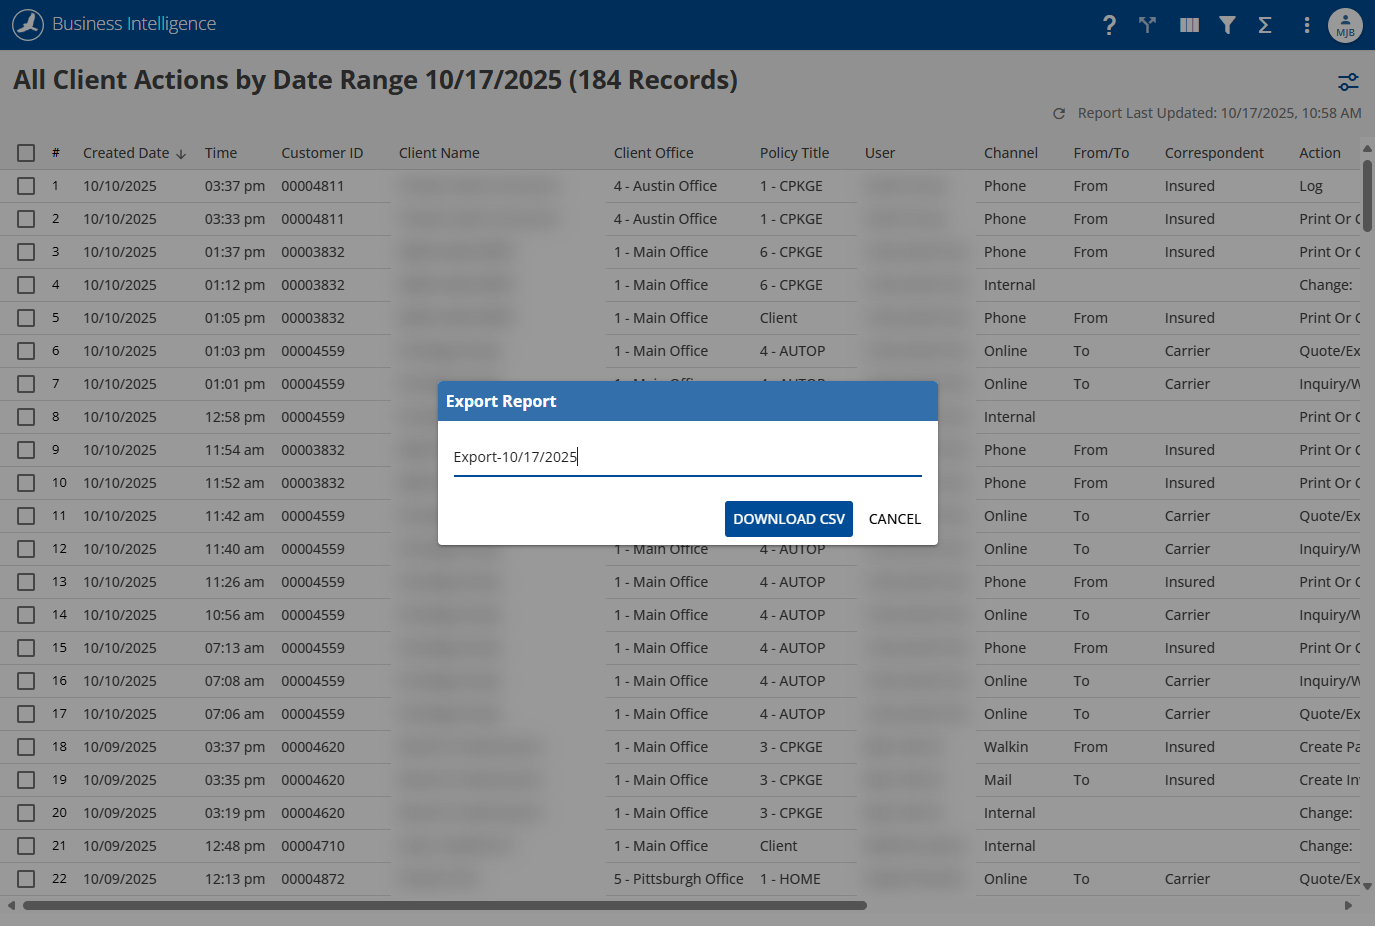Click customer ID 00004811 in row 1
This screenshot has width=1375, height=926.
click(313, 186)
